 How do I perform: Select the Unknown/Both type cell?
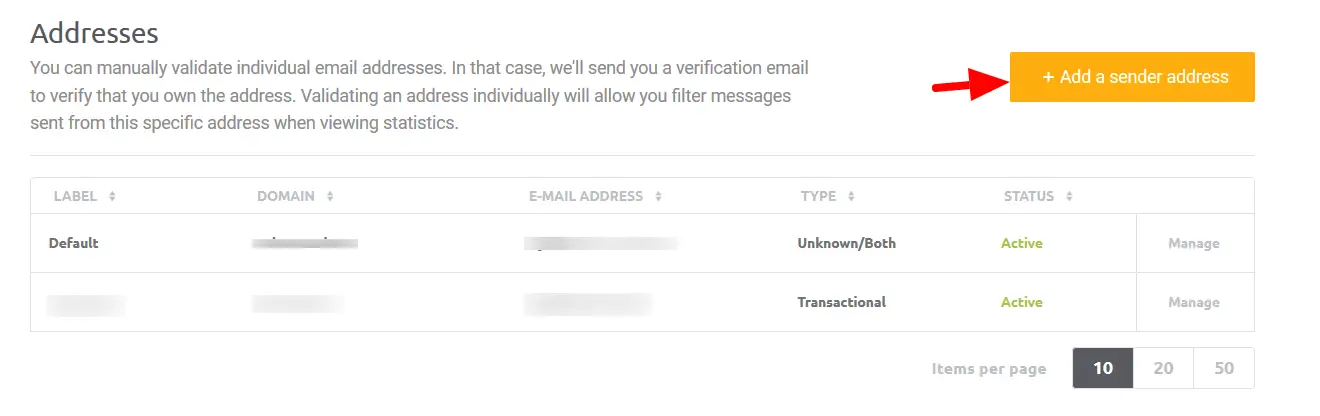tap(846, 243)
